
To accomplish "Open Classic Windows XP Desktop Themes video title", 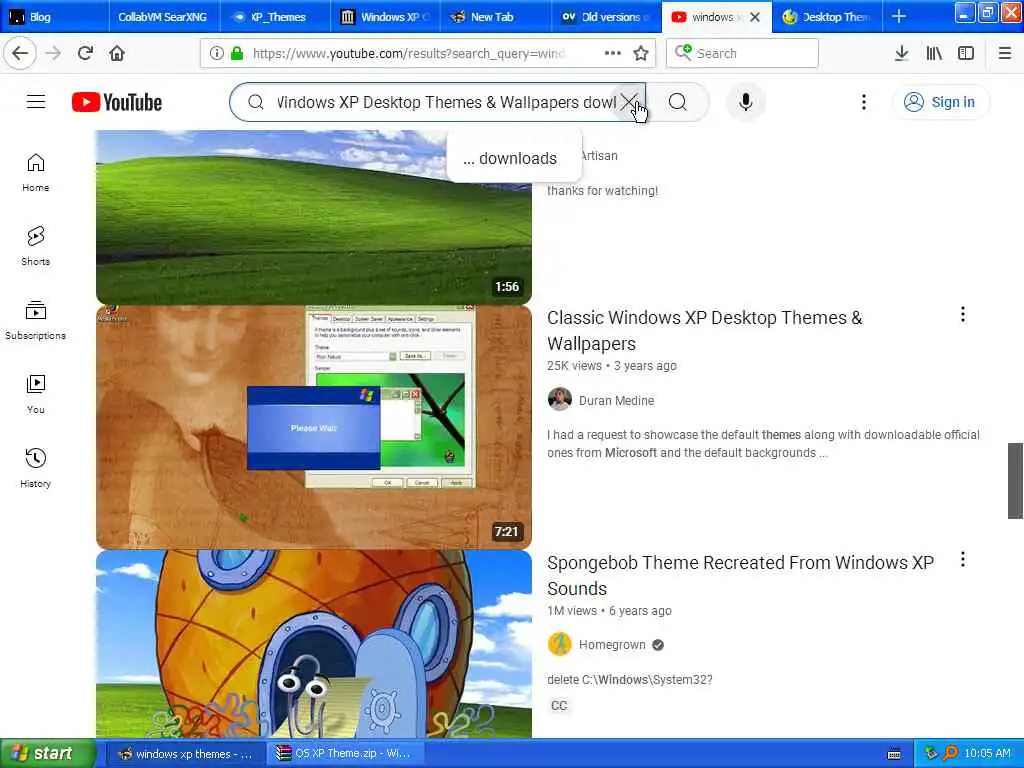I will click(705, 330).
